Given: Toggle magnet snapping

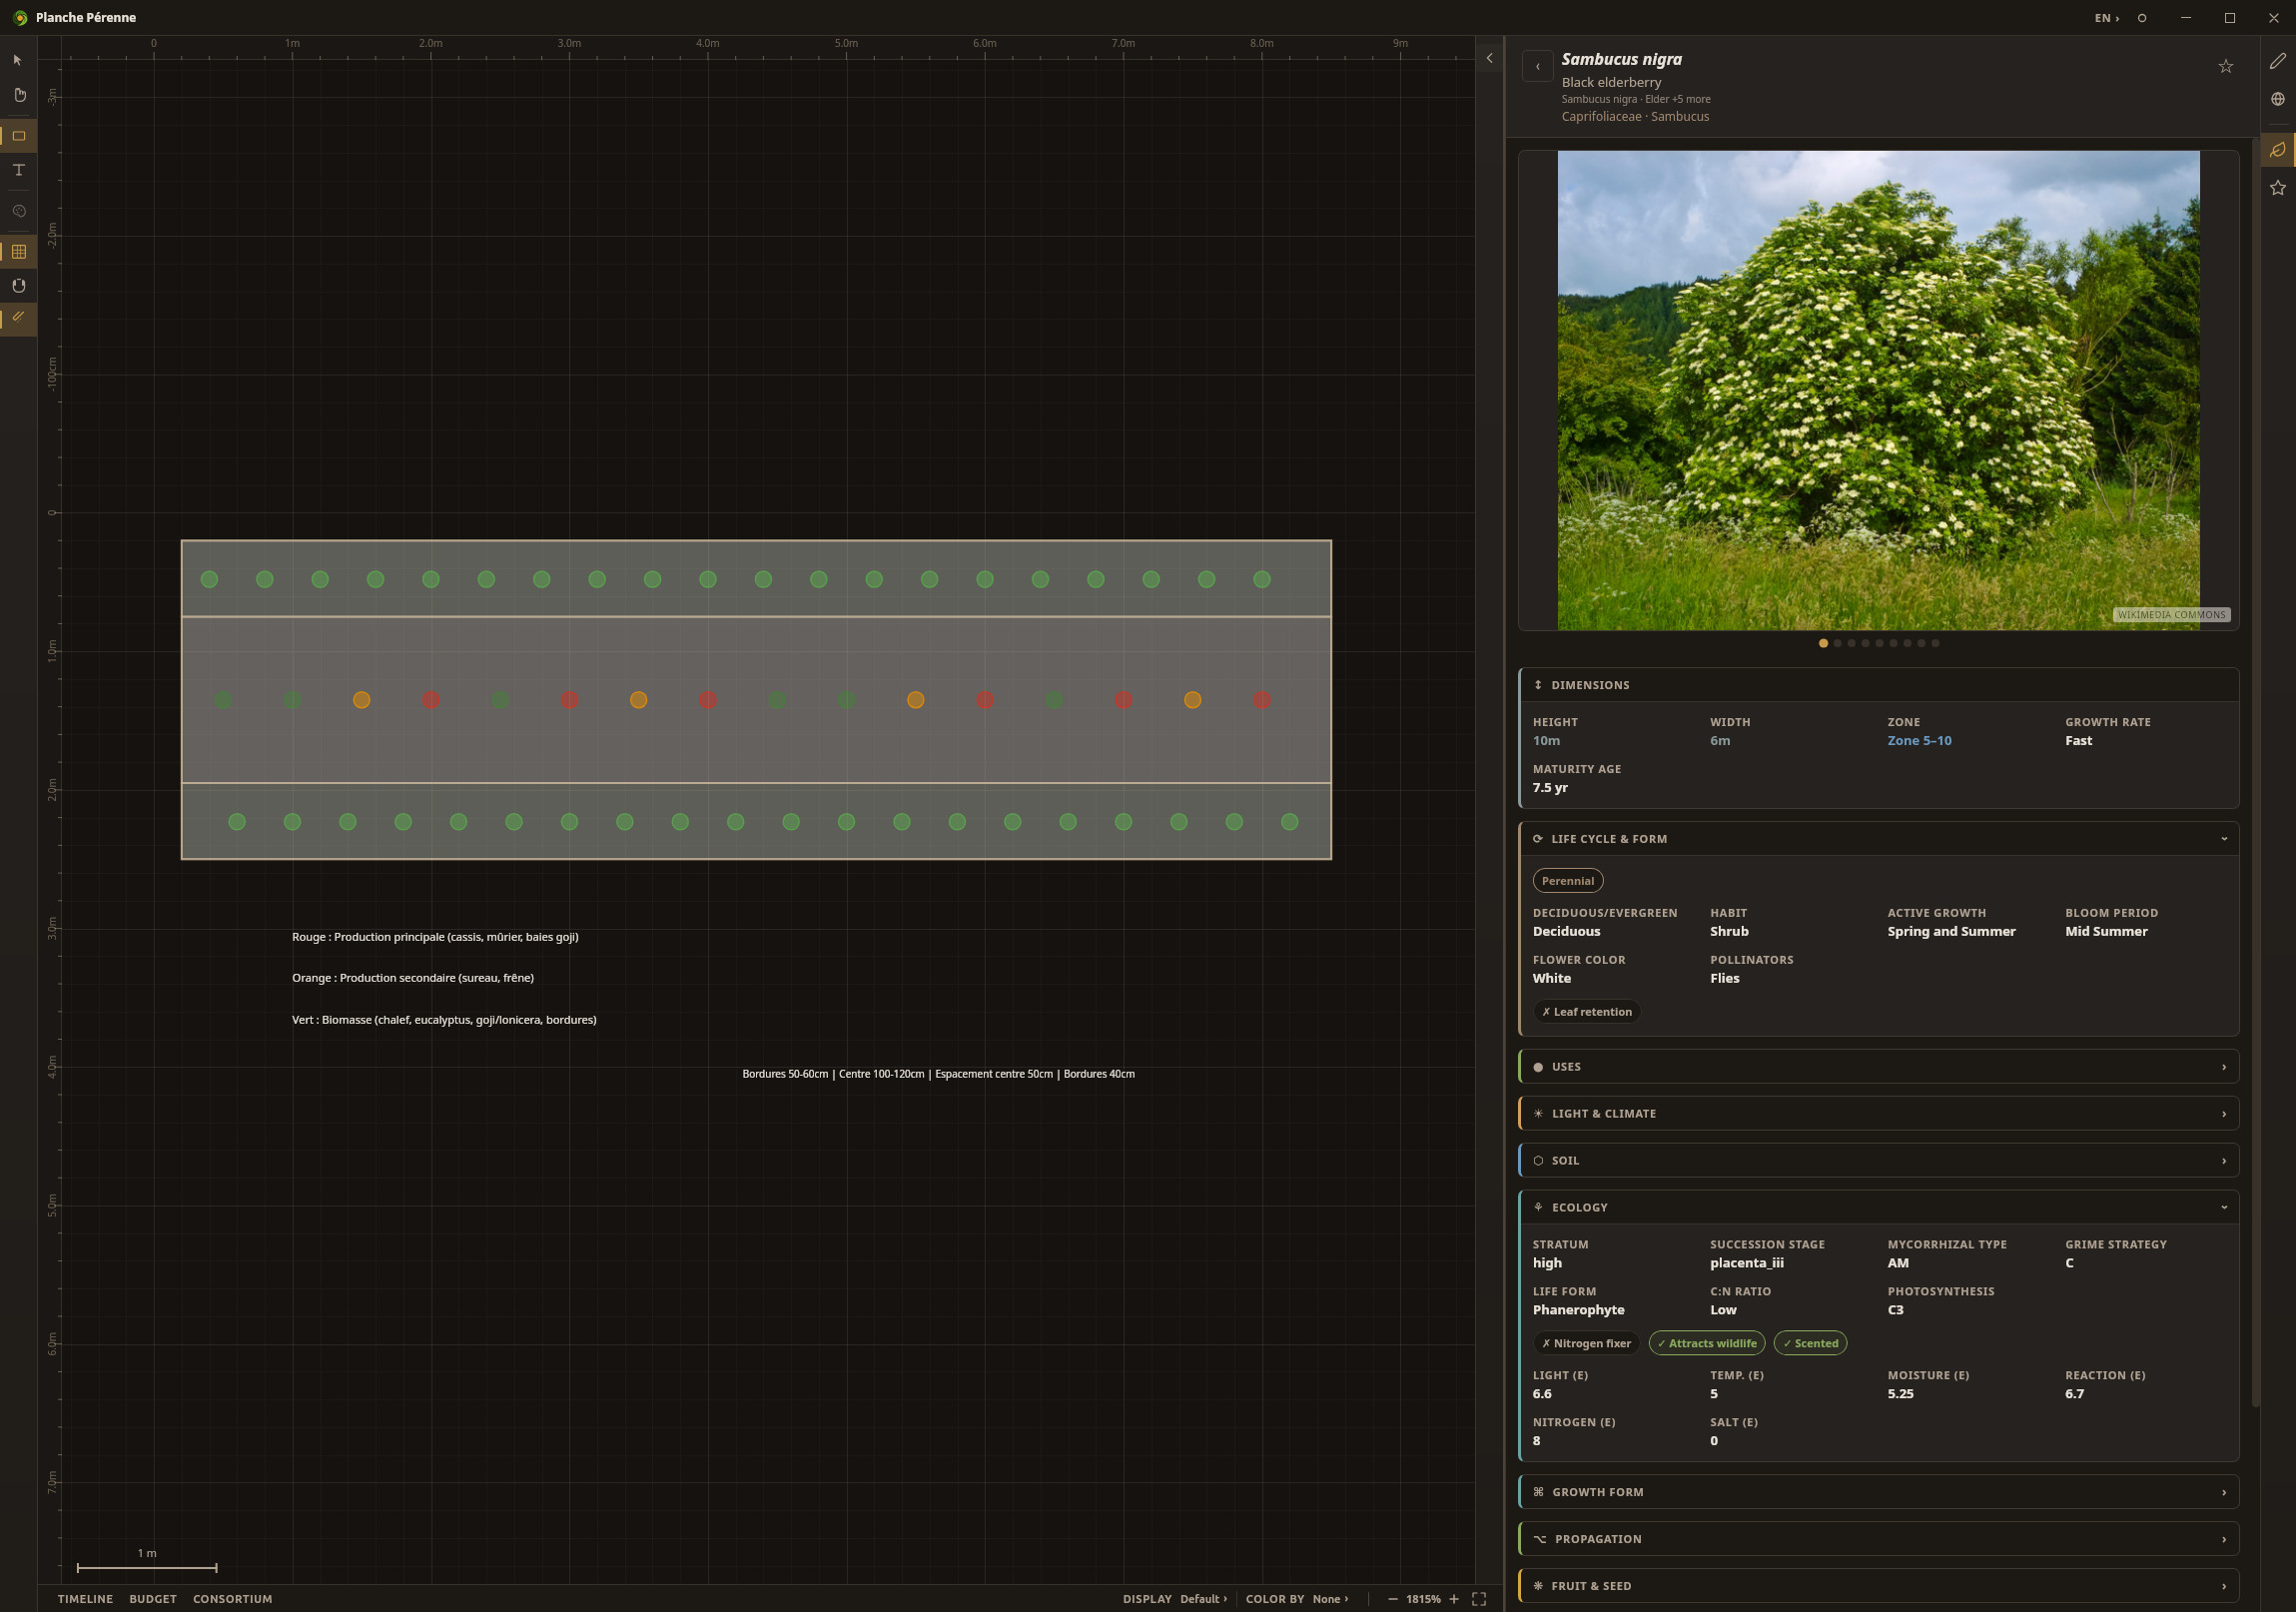Looking at the screenshot, I should pyautogui.click(x=18, y=286).
